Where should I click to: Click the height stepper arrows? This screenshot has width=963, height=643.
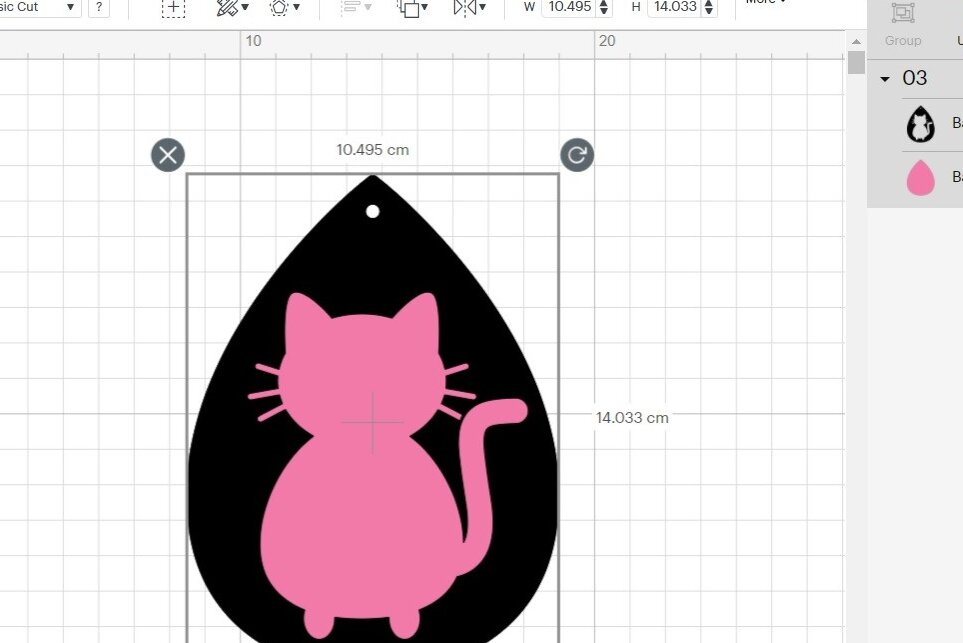click(709, 8)
